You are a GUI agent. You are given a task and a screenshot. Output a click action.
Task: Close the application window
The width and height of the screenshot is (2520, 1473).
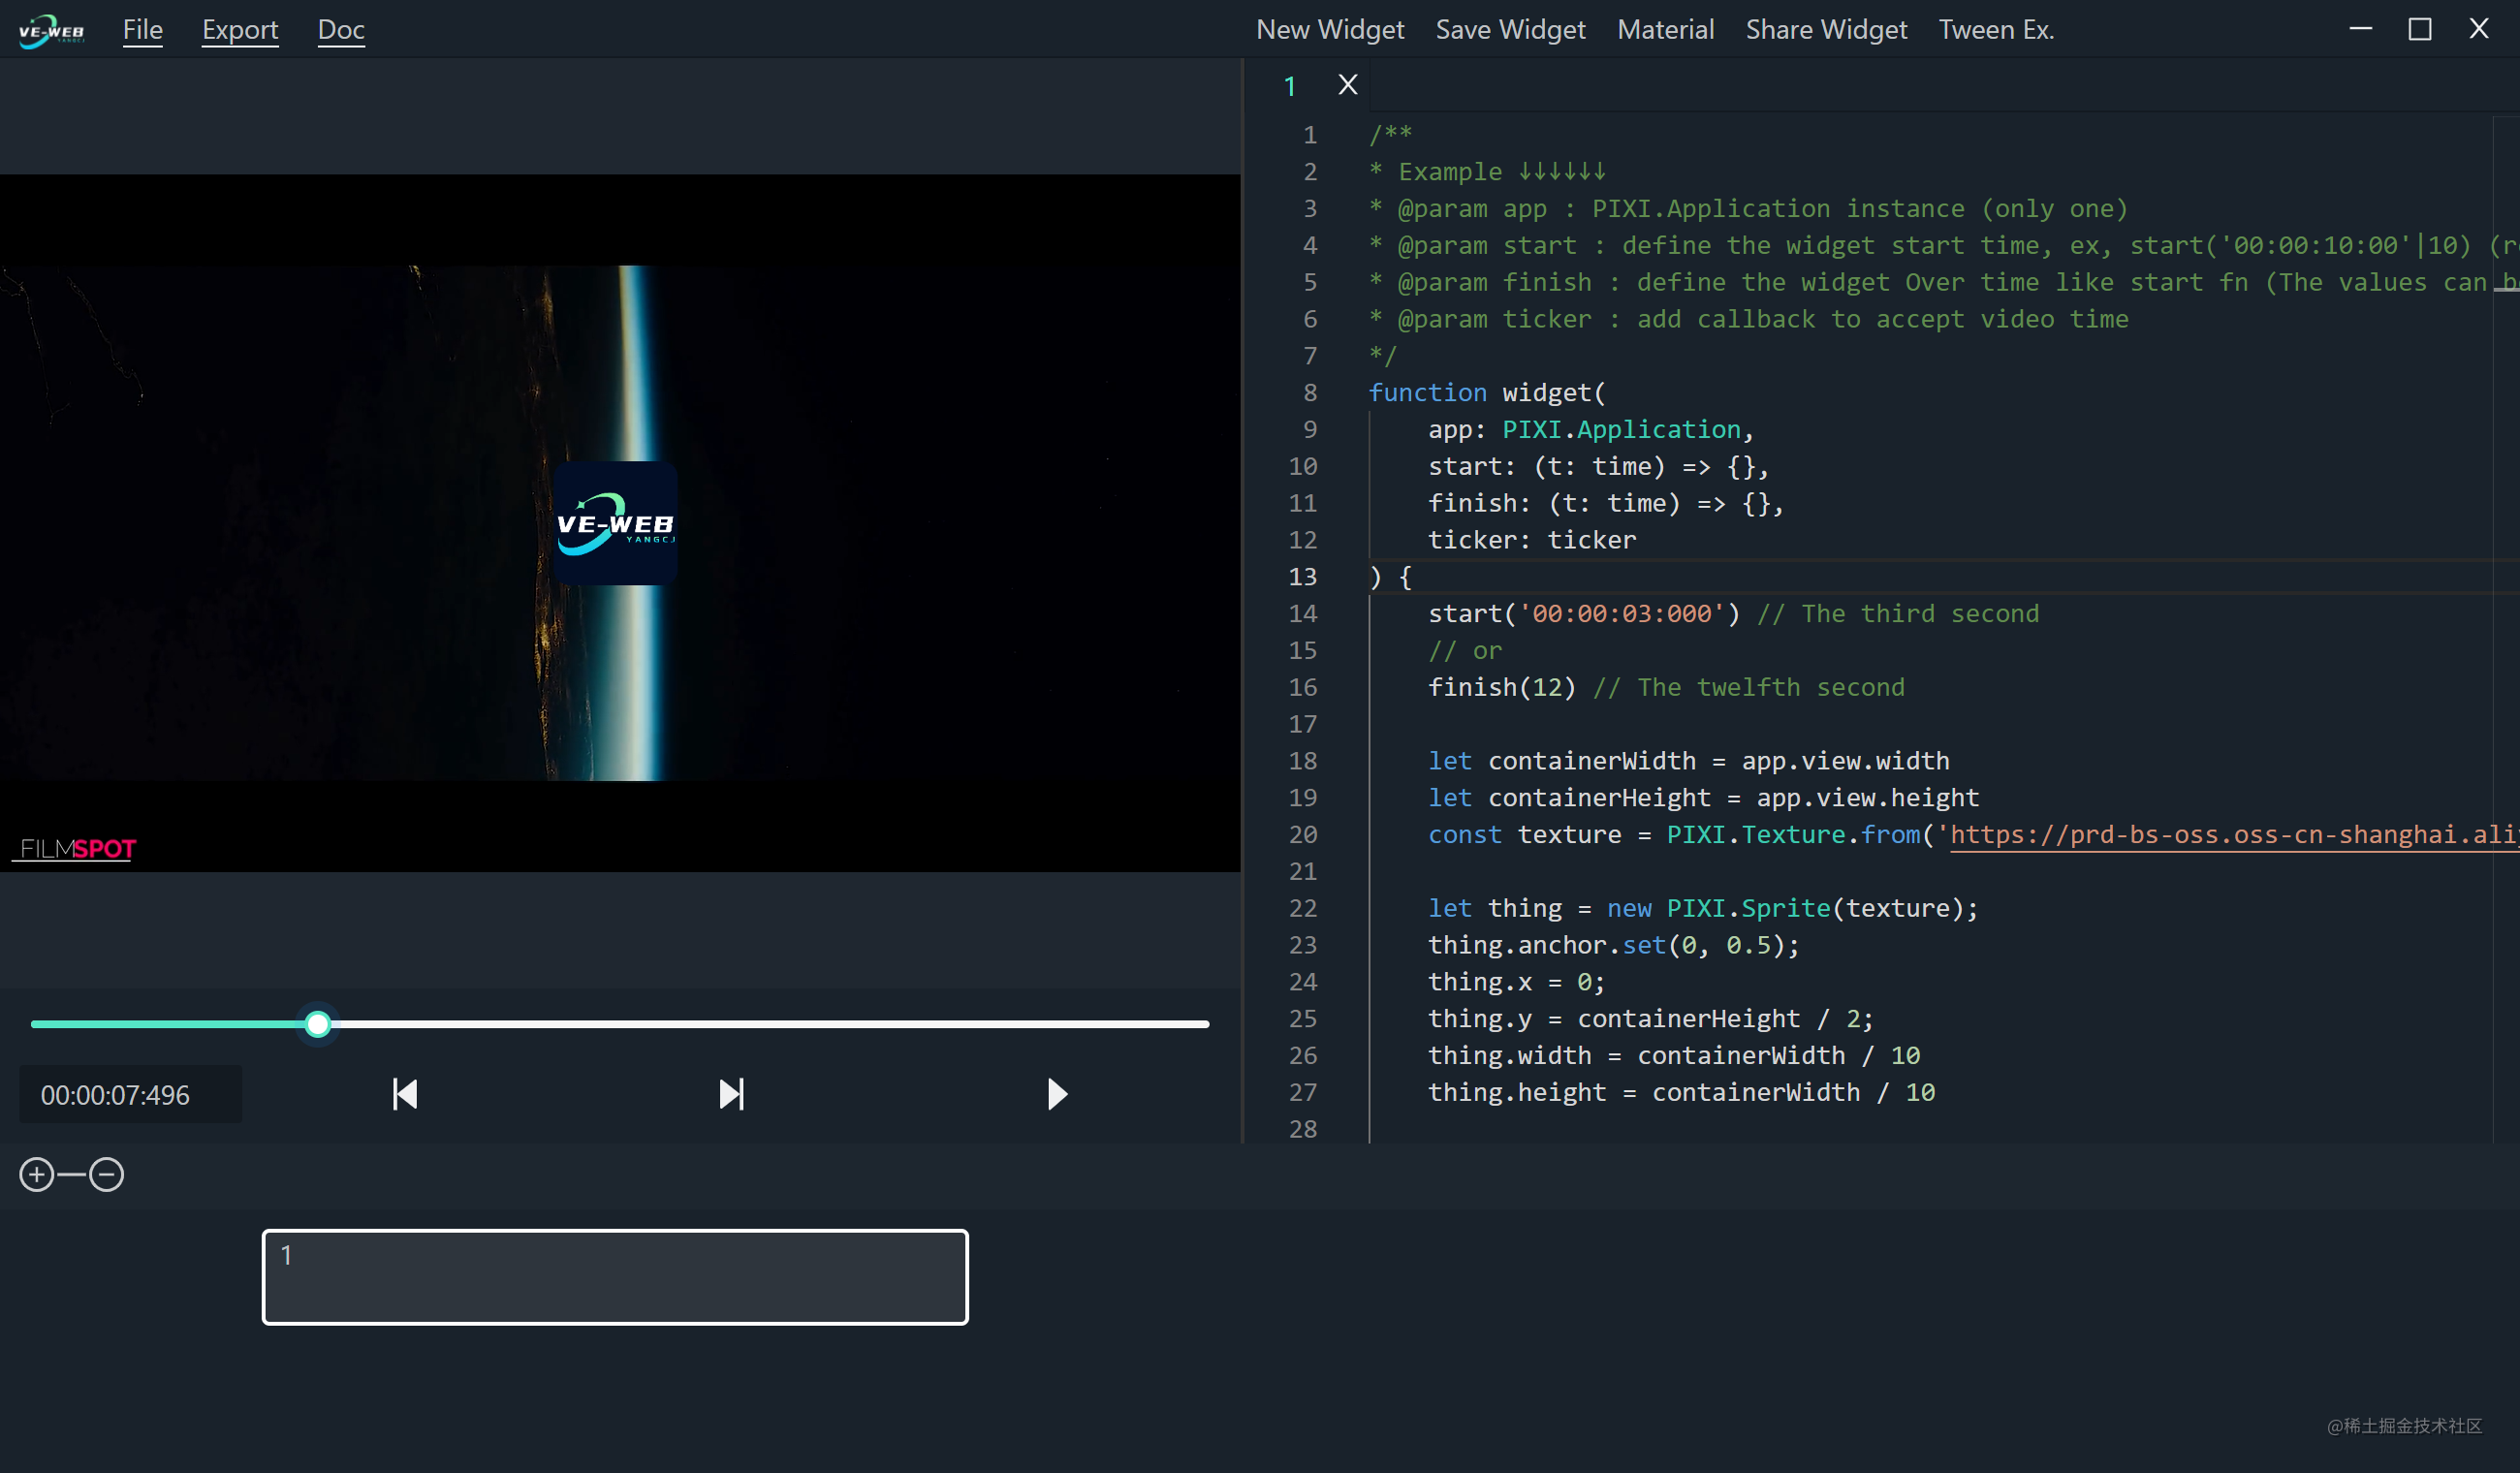(x=2479, y=29)
